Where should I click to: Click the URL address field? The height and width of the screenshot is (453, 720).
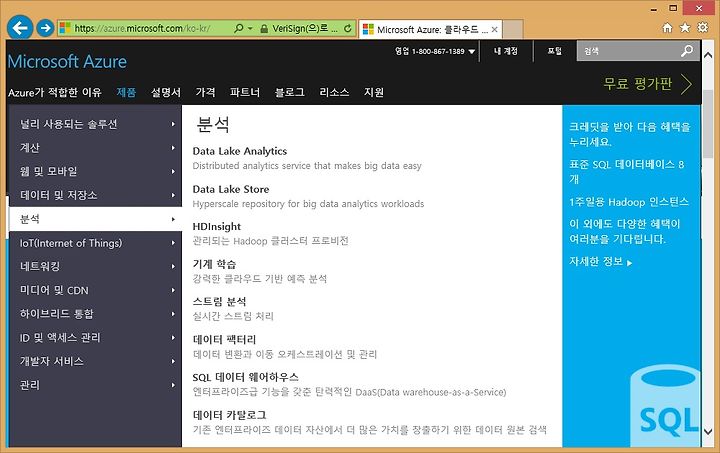(x=142, y=28)
